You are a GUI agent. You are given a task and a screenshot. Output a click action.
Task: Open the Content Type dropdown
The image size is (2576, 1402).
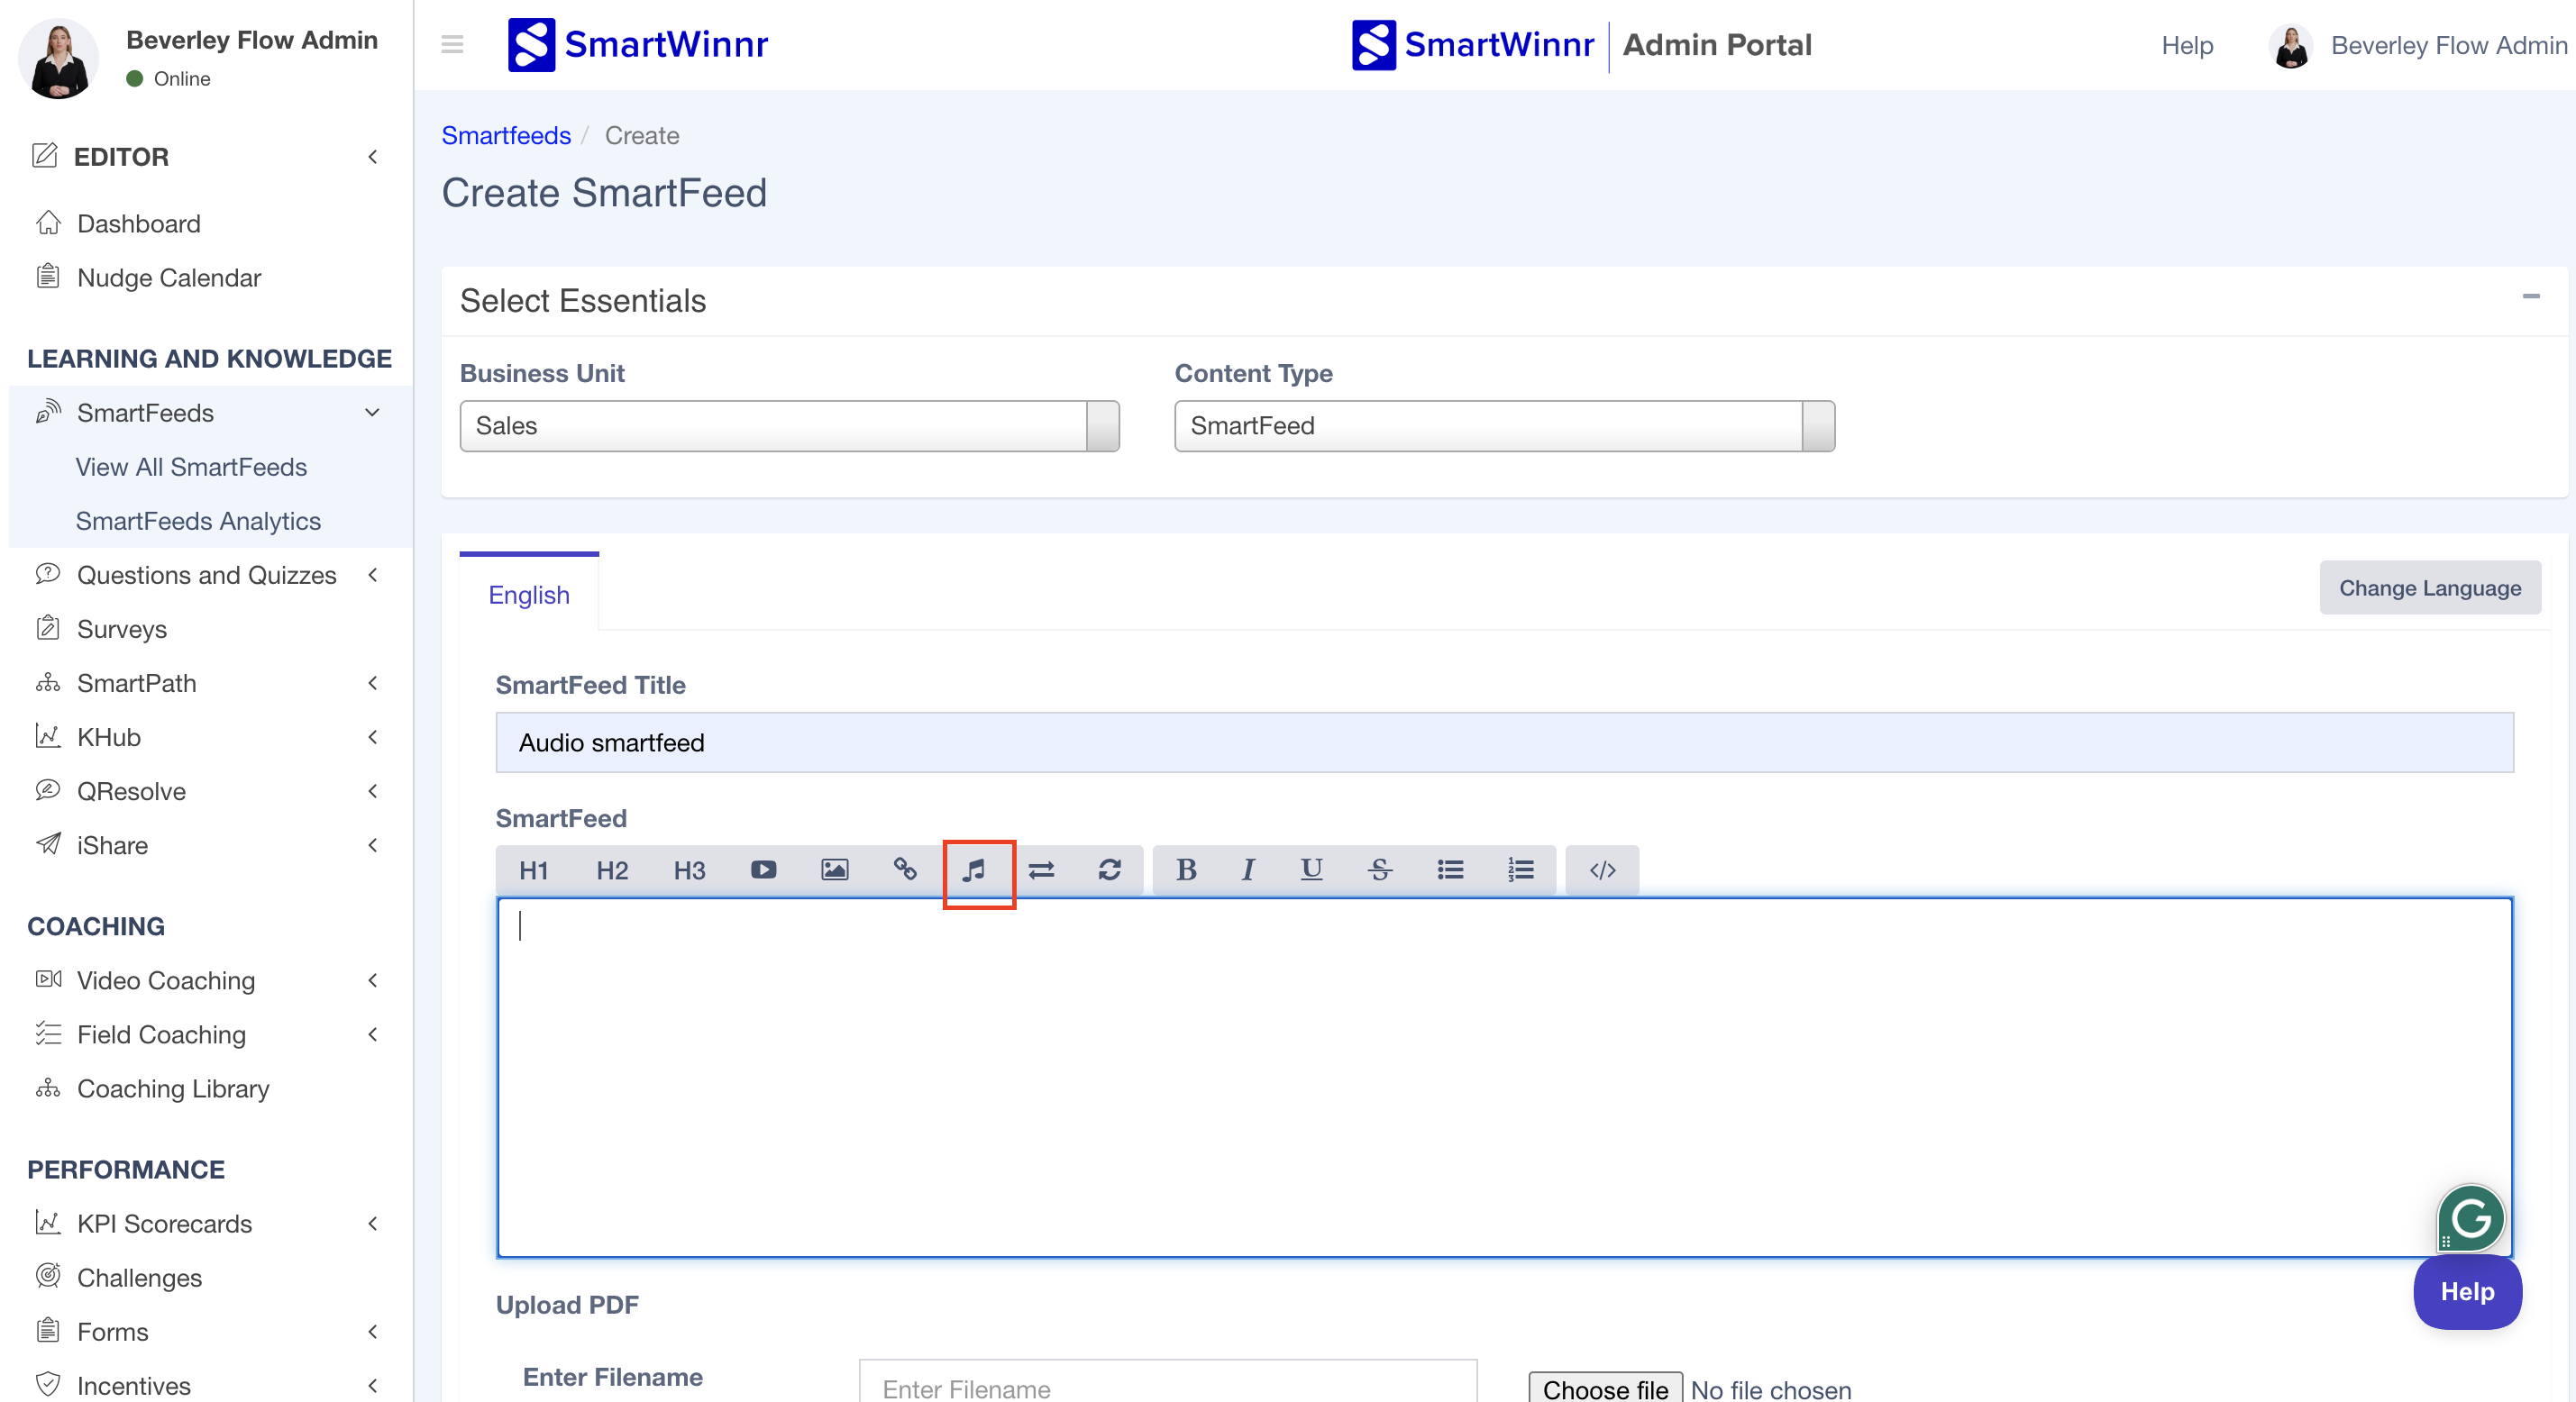tap(1503, 426)
